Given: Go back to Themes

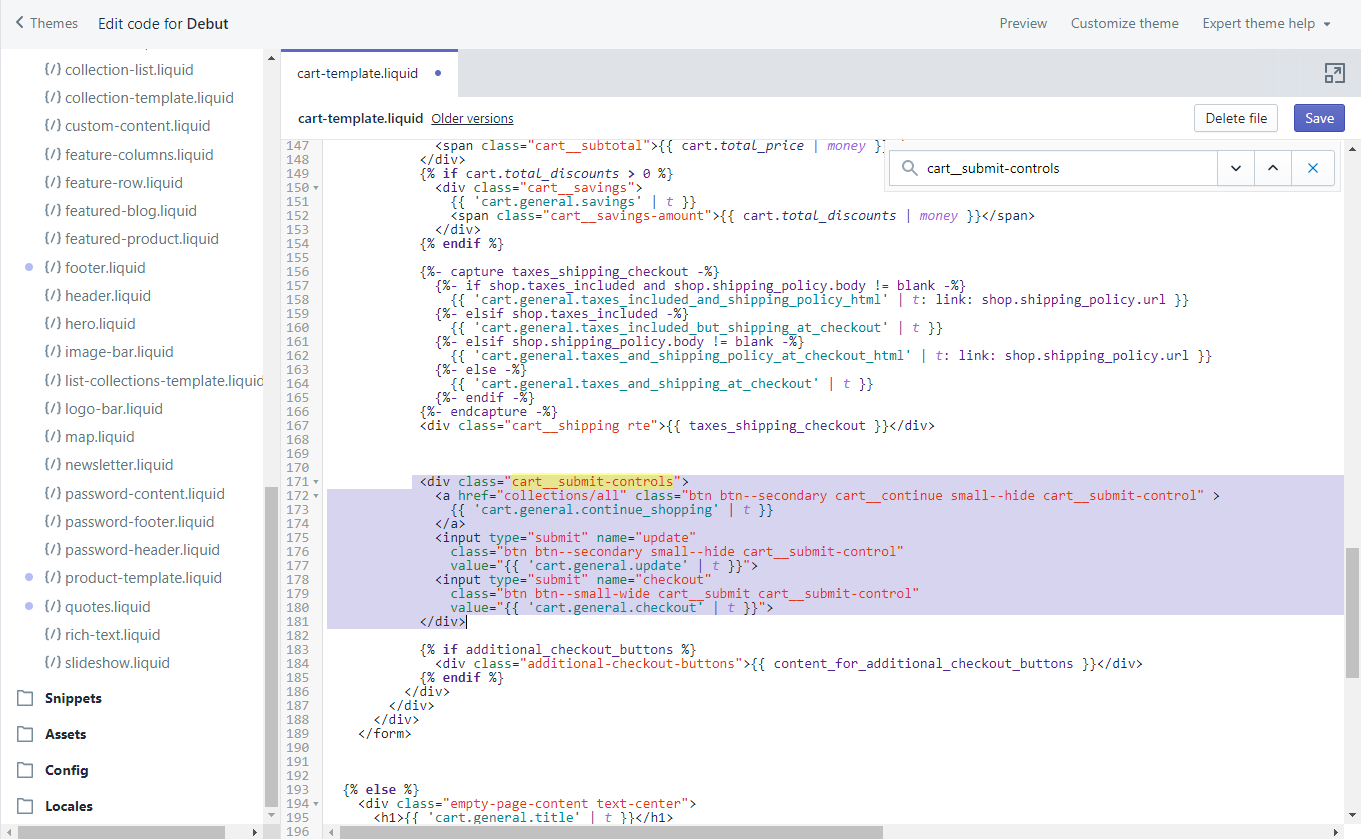Looking at the screenshot, I should (46, 23).
